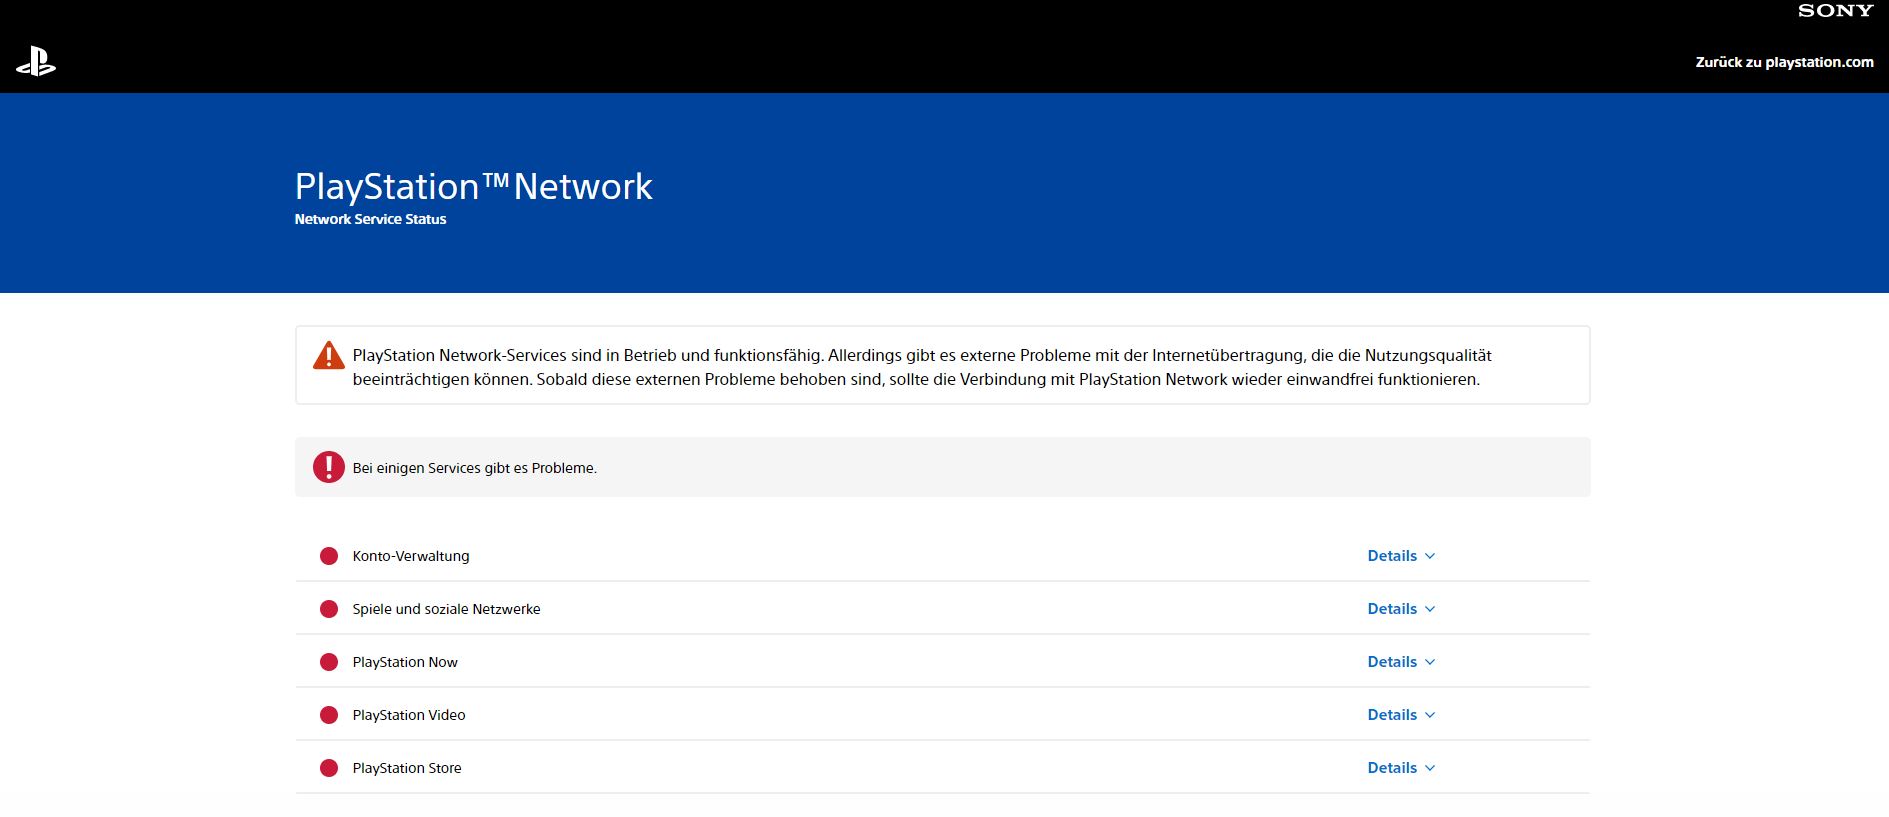Click red status dot beside Konto-Verwaltung

328,556
